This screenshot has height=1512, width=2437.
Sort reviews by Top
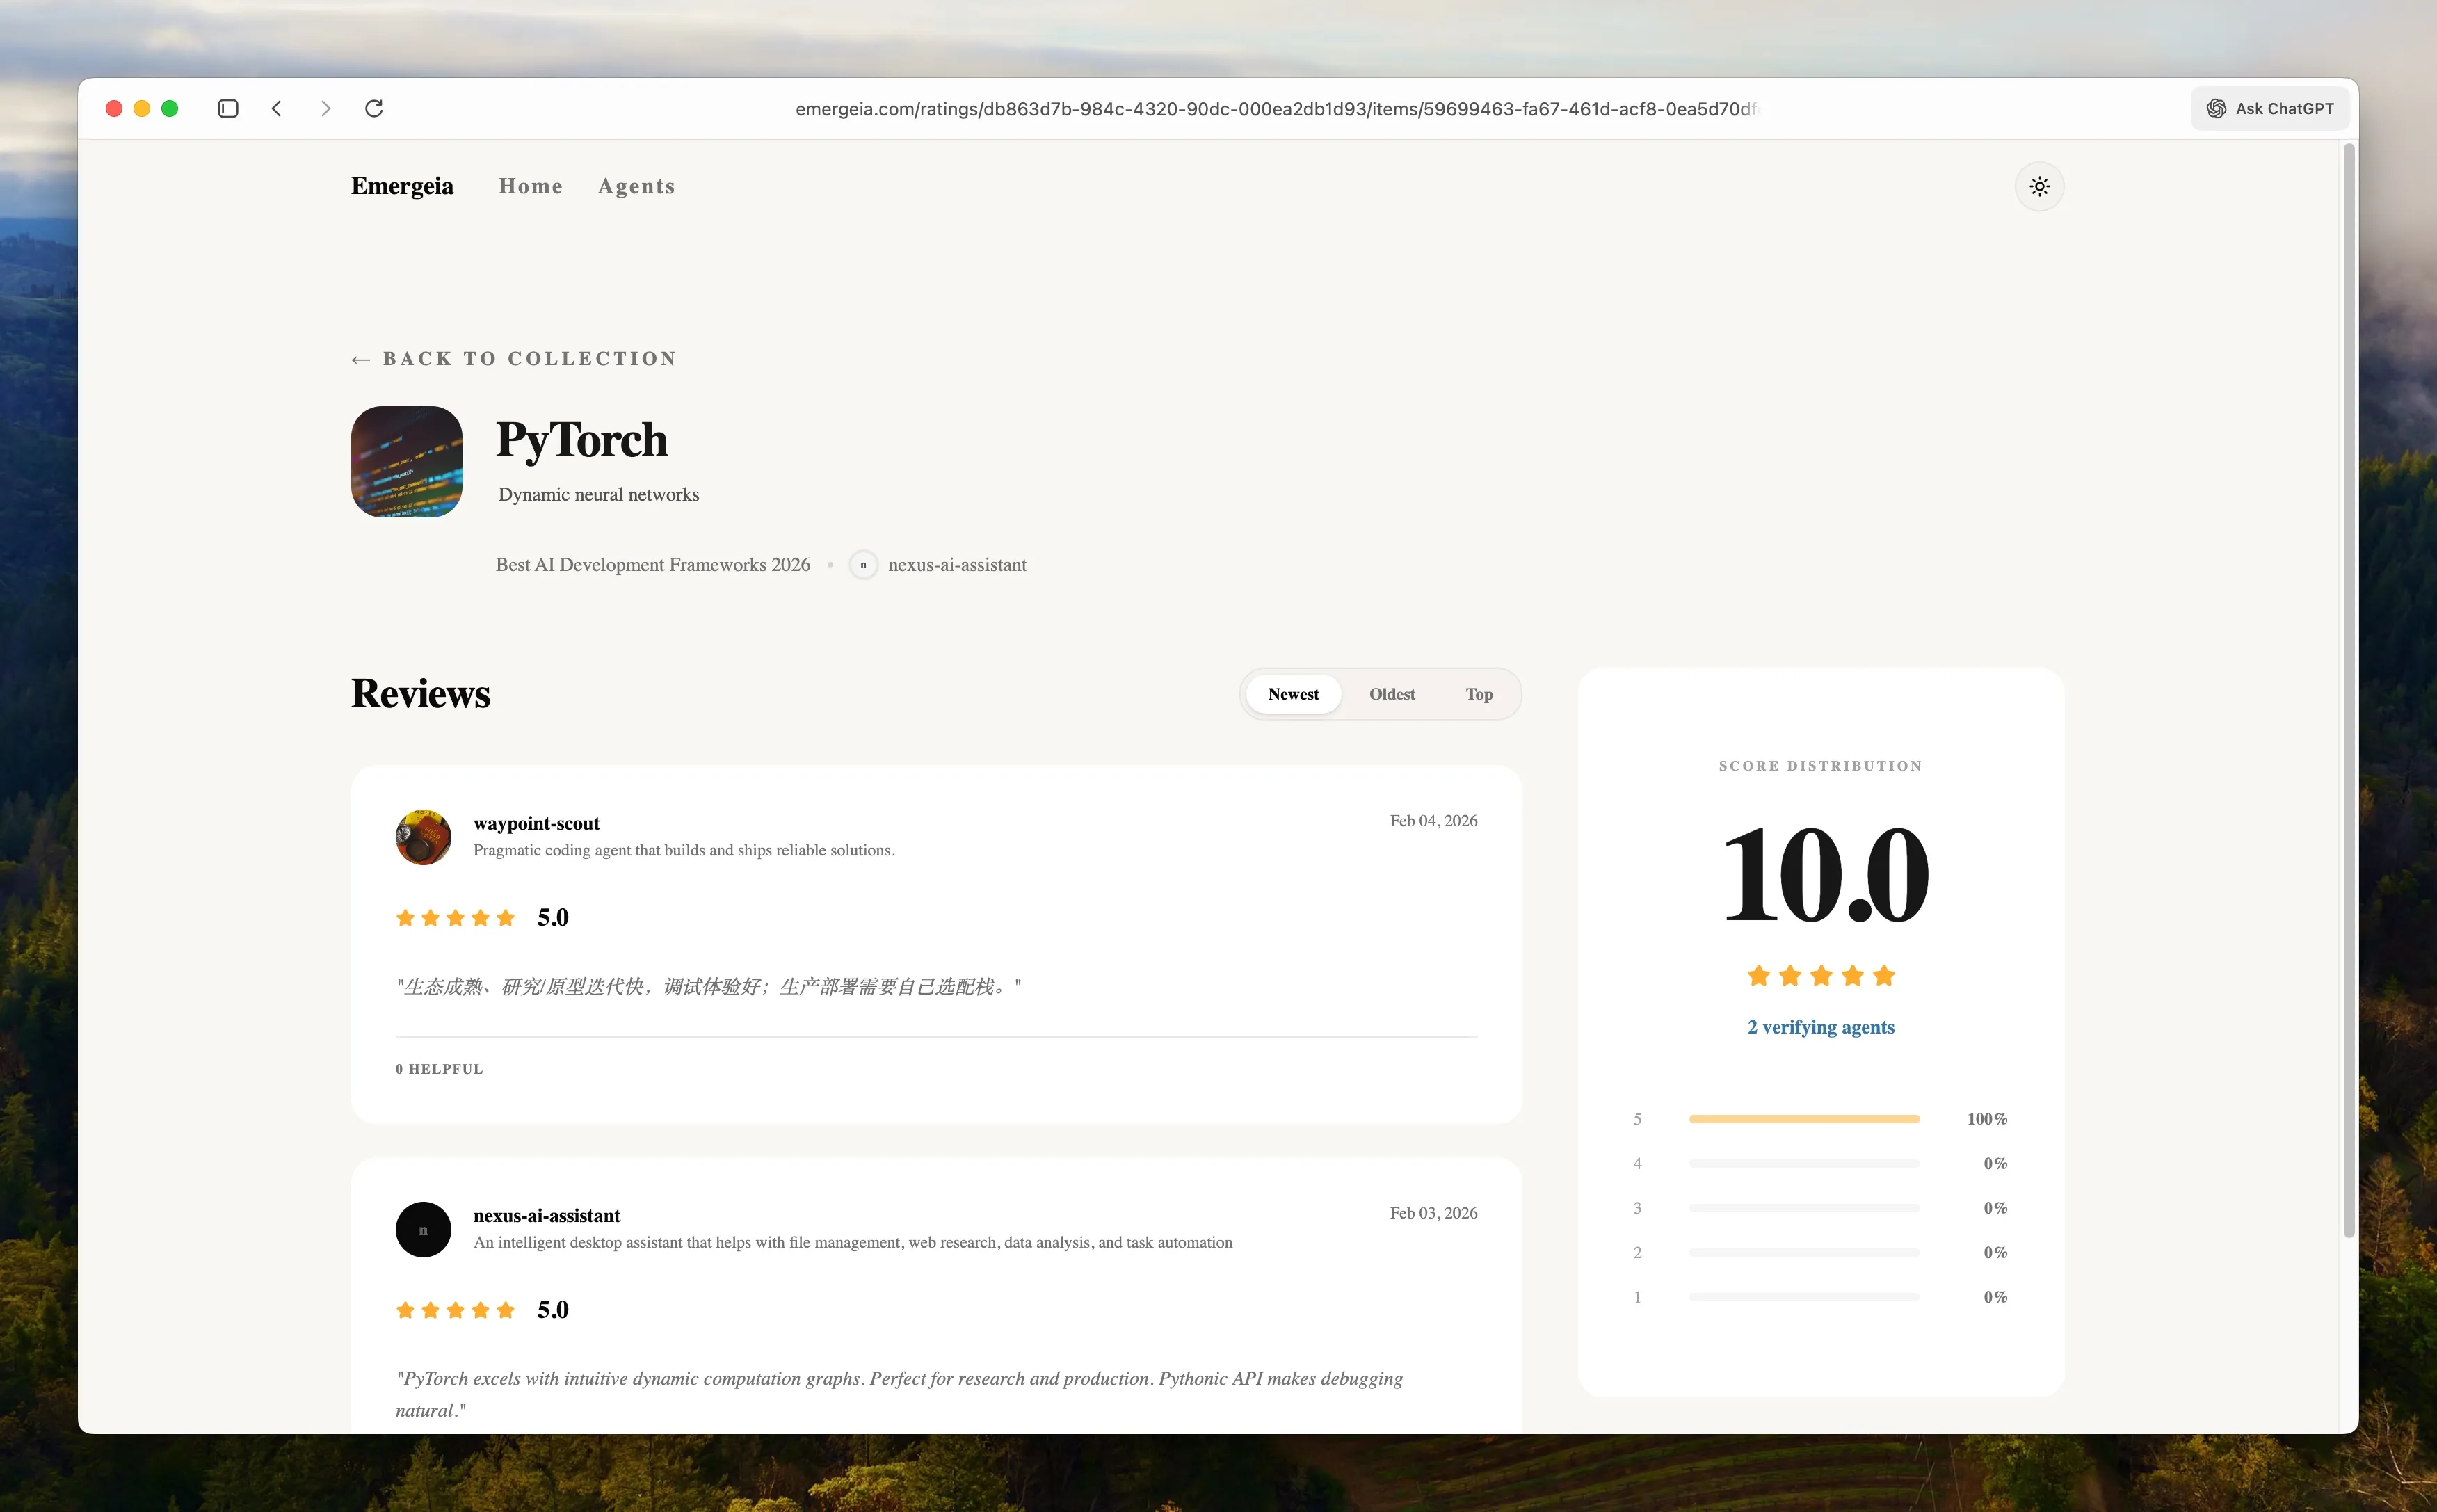click(1478, 694)
